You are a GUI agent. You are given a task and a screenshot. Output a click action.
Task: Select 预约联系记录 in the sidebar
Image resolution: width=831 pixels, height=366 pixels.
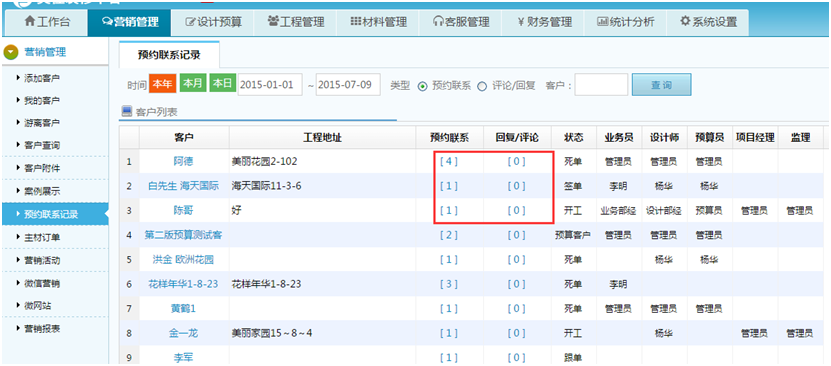[x=54, y=214]
